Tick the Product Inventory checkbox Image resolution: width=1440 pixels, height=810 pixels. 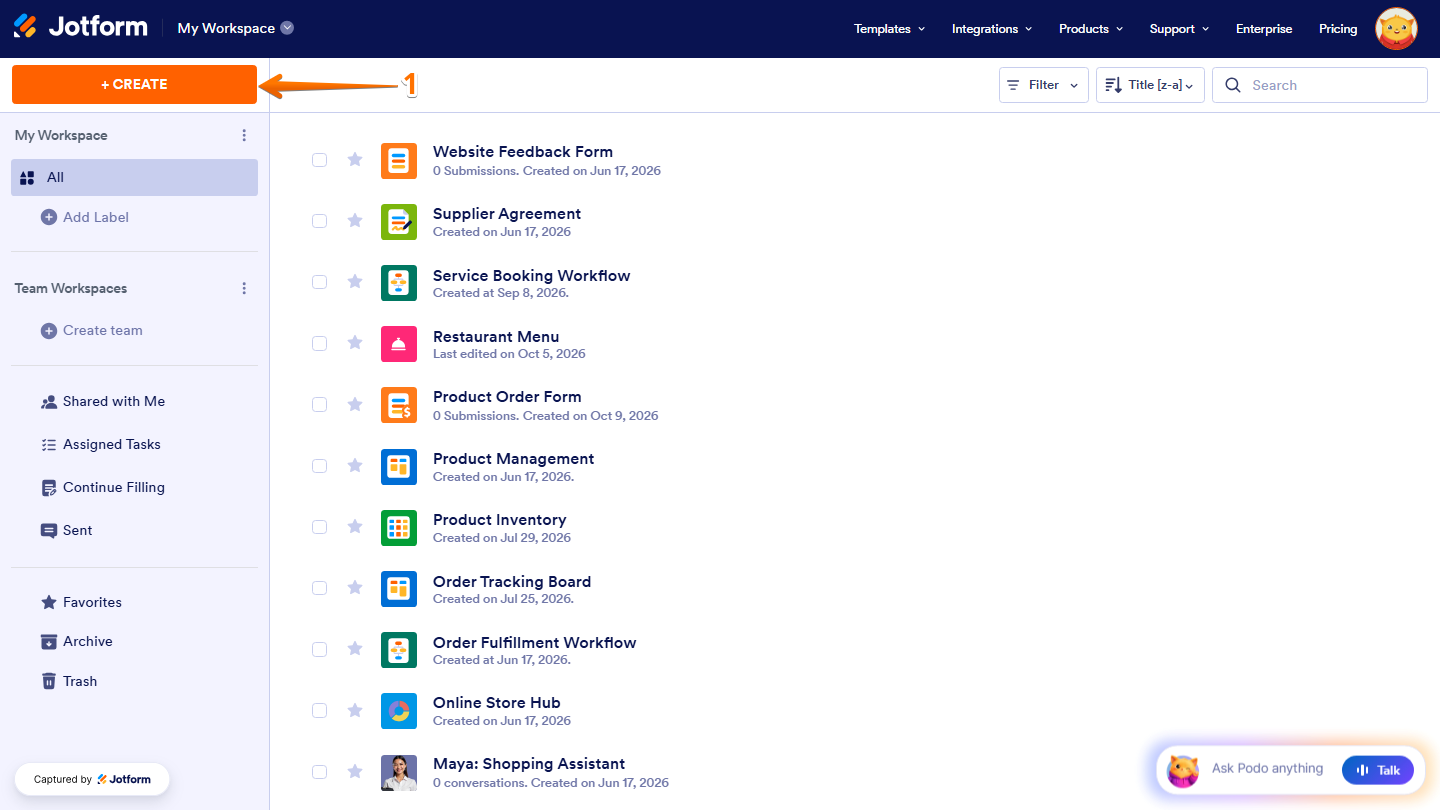319,527
